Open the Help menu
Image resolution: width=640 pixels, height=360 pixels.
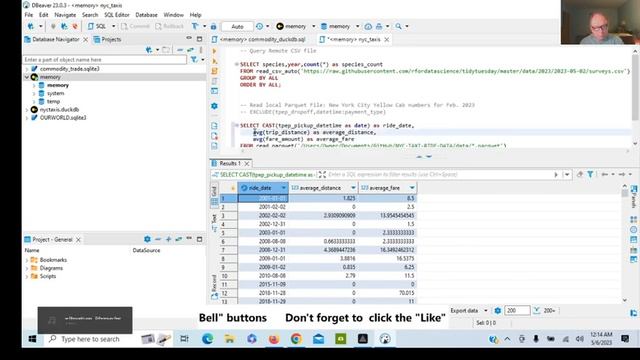coord(196,15)
